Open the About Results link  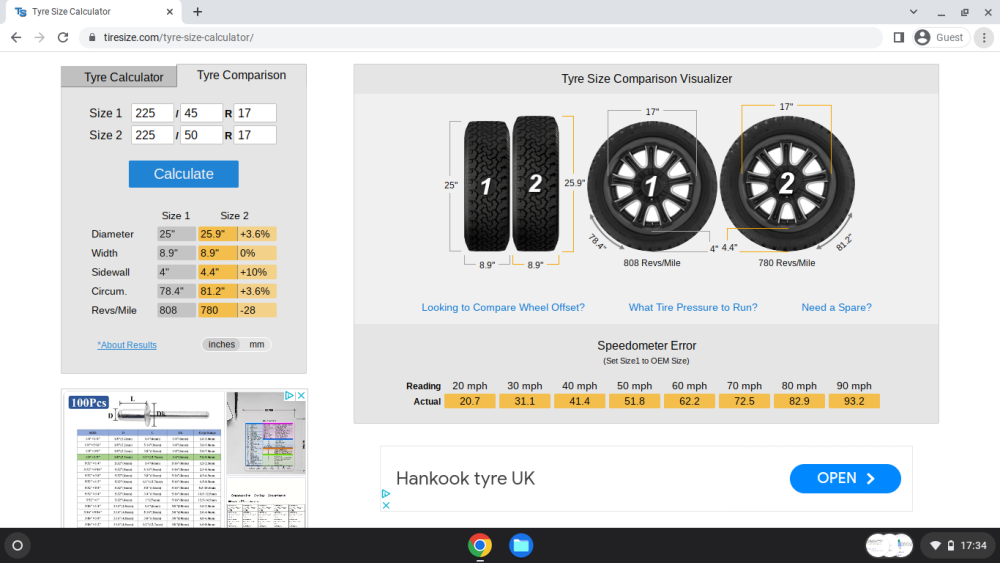coord(127,345)
